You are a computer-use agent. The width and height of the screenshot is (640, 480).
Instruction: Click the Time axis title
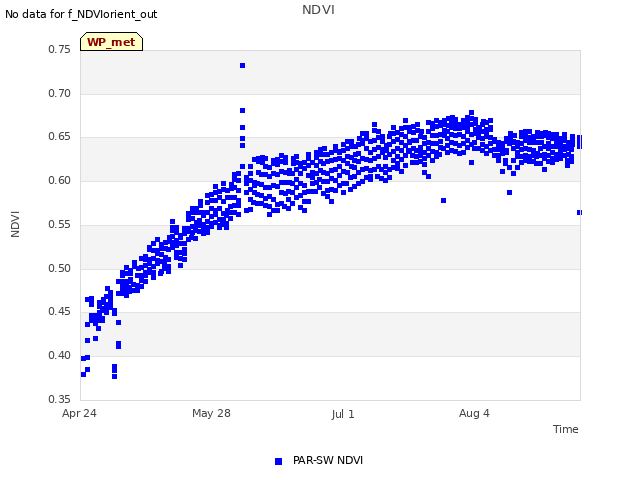566,429
